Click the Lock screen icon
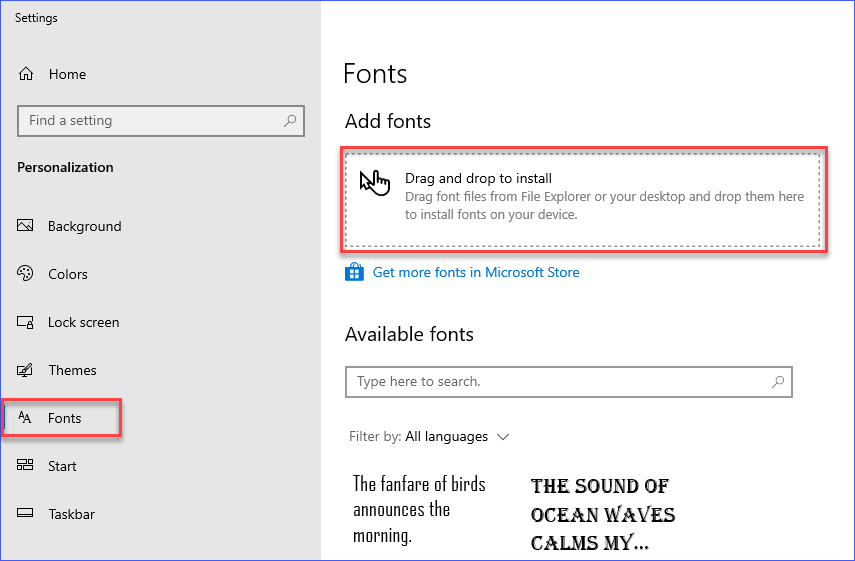855x561 pixels. point(25,322)
